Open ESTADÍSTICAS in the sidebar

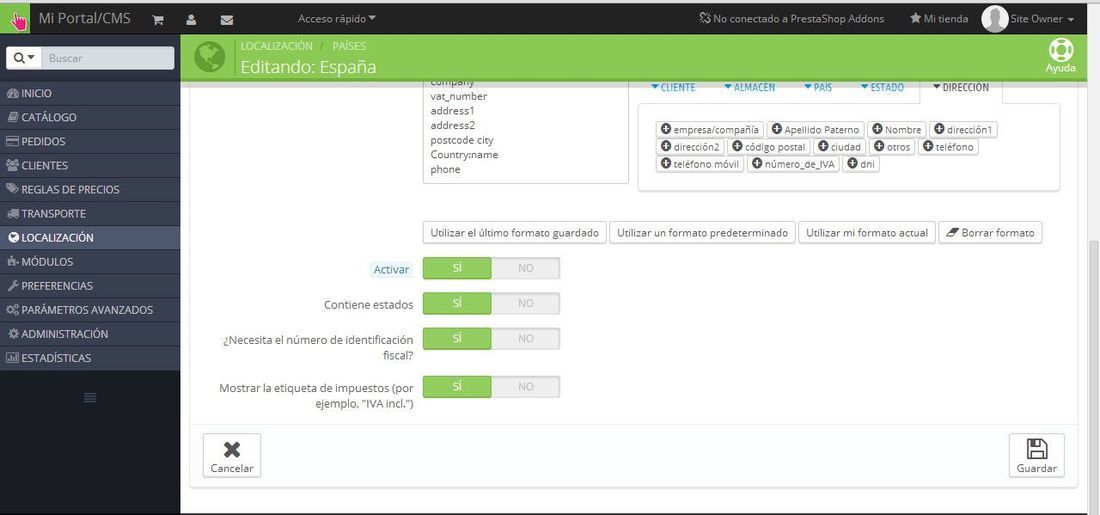[90, 358]
